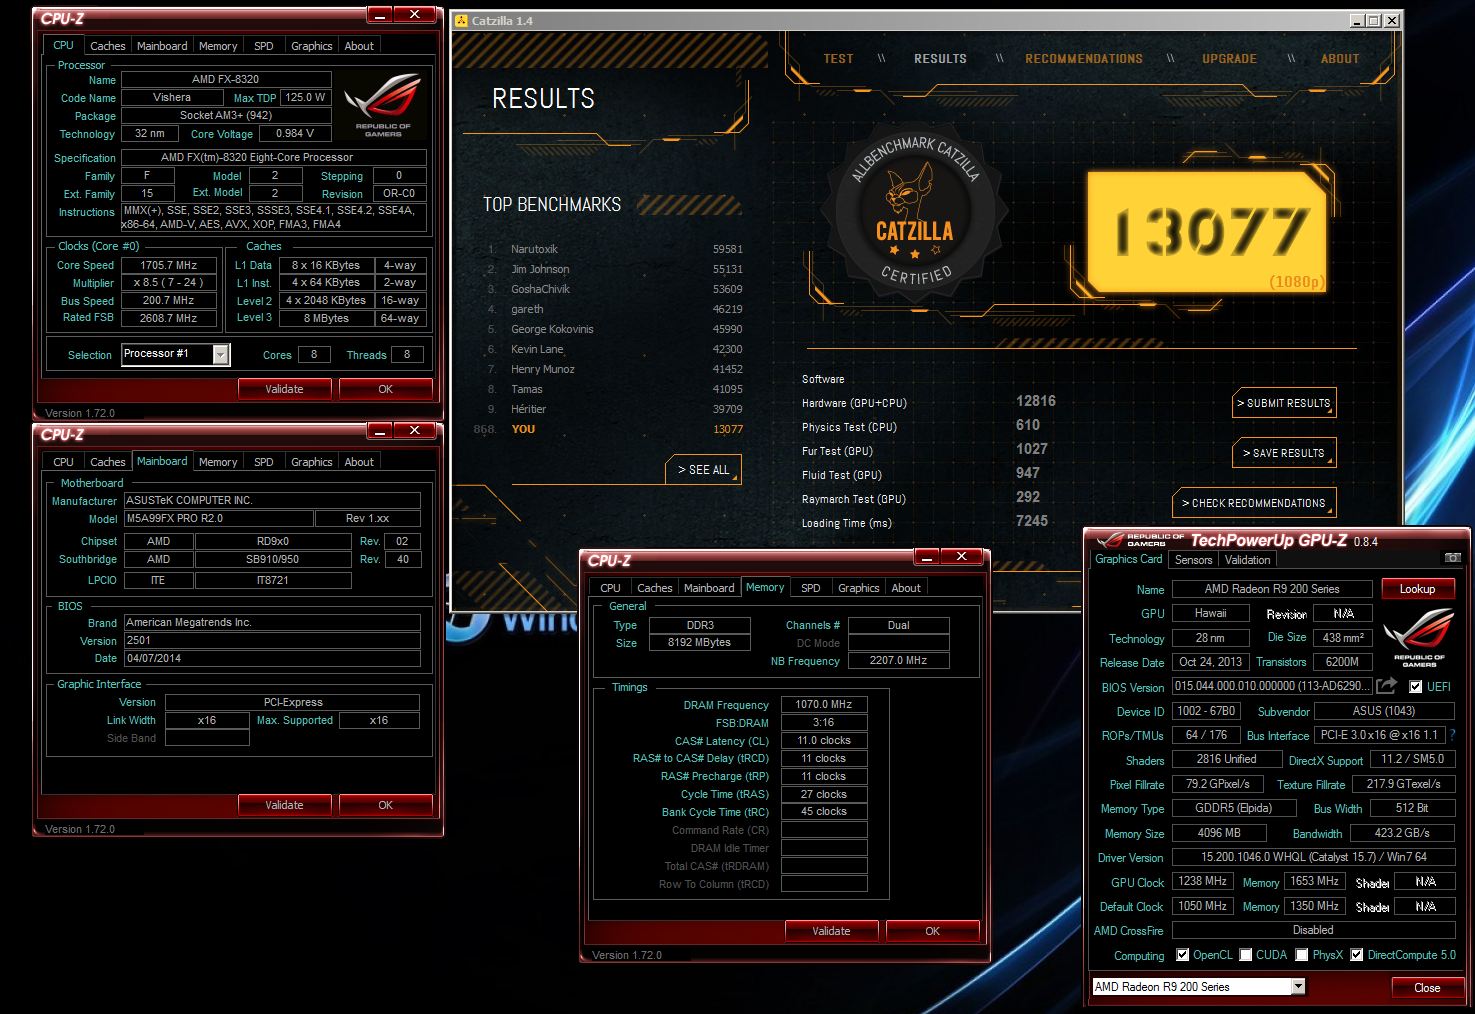Image resolution: width=1475 pixels, height=1014 pixels.
Task: Click the Driver Version field in GPU-Z
Action: pyautogui.click(x=1314, y=857)
